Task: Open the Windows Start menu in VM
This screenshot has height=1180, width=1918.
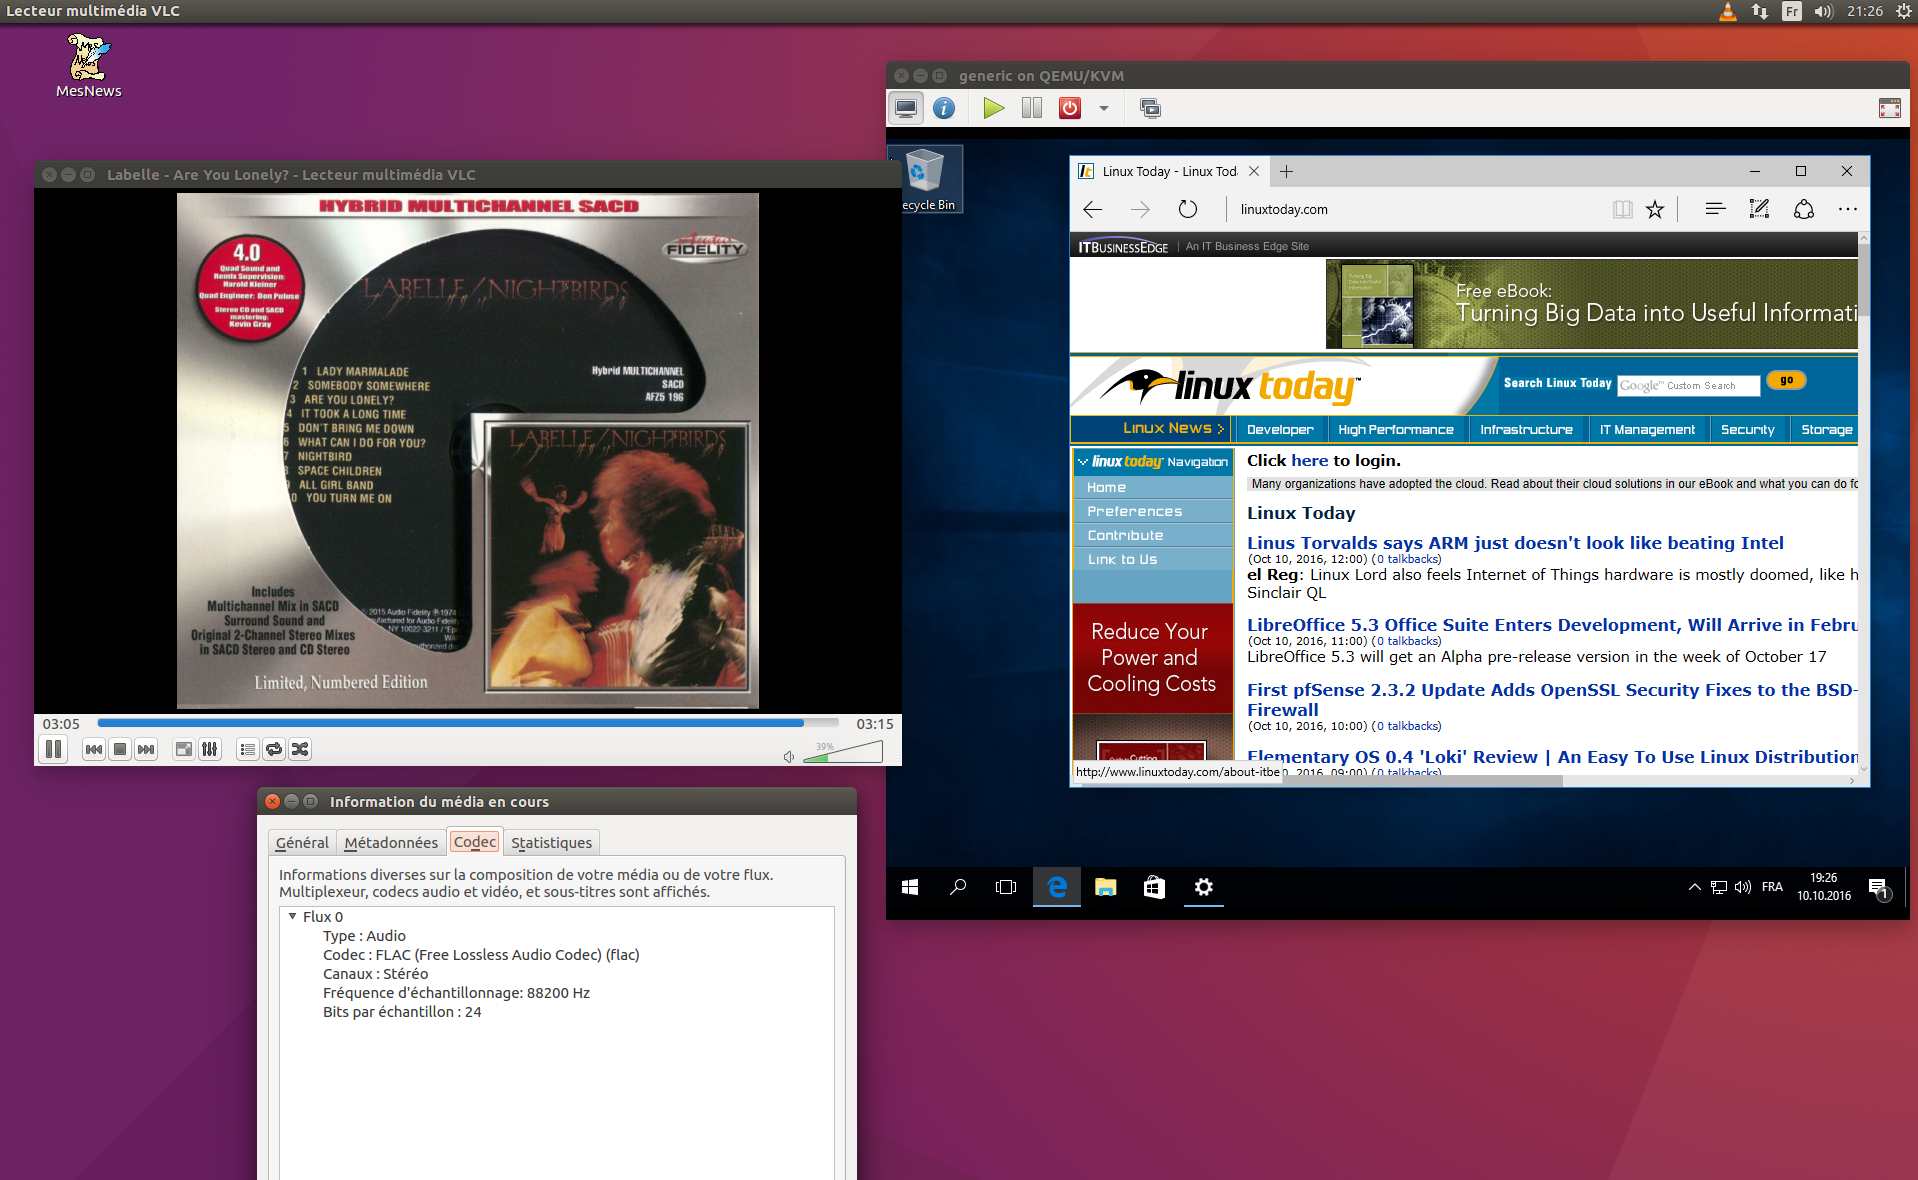Action: point(909,887)
